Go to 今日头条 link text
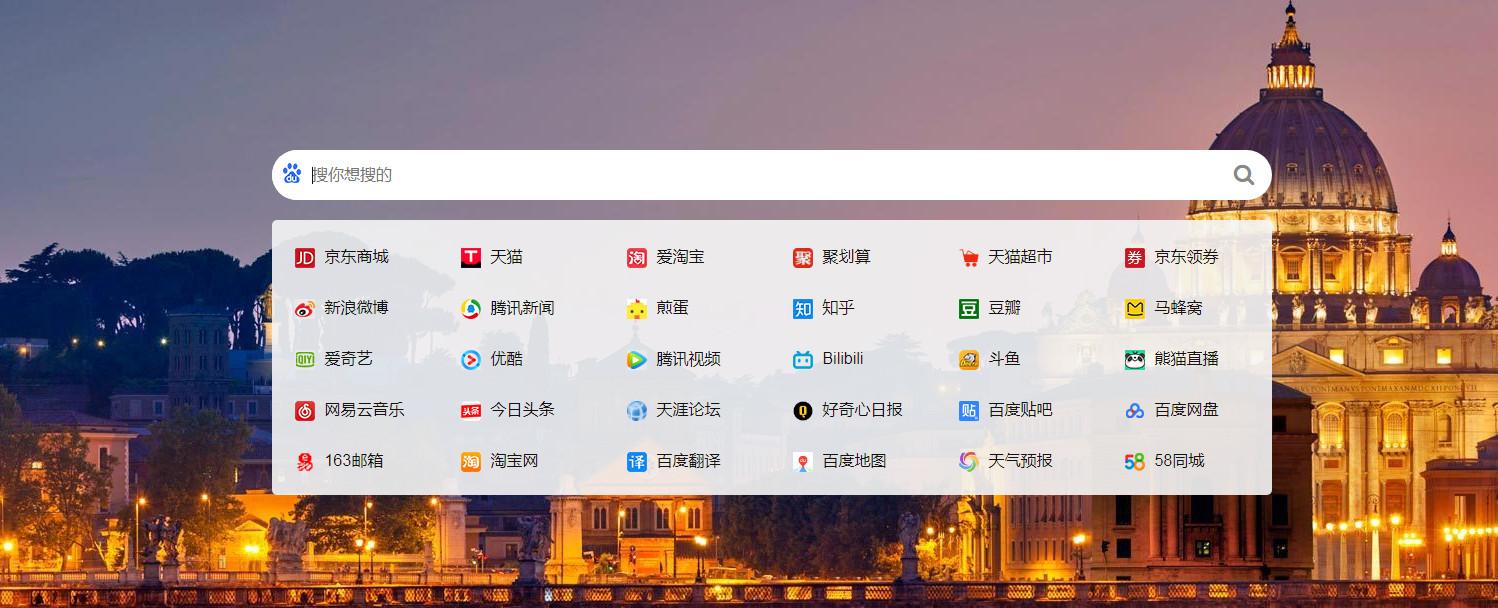This screenshot has height=608, width=1498. pyautogui.click(x=523, y=410)
